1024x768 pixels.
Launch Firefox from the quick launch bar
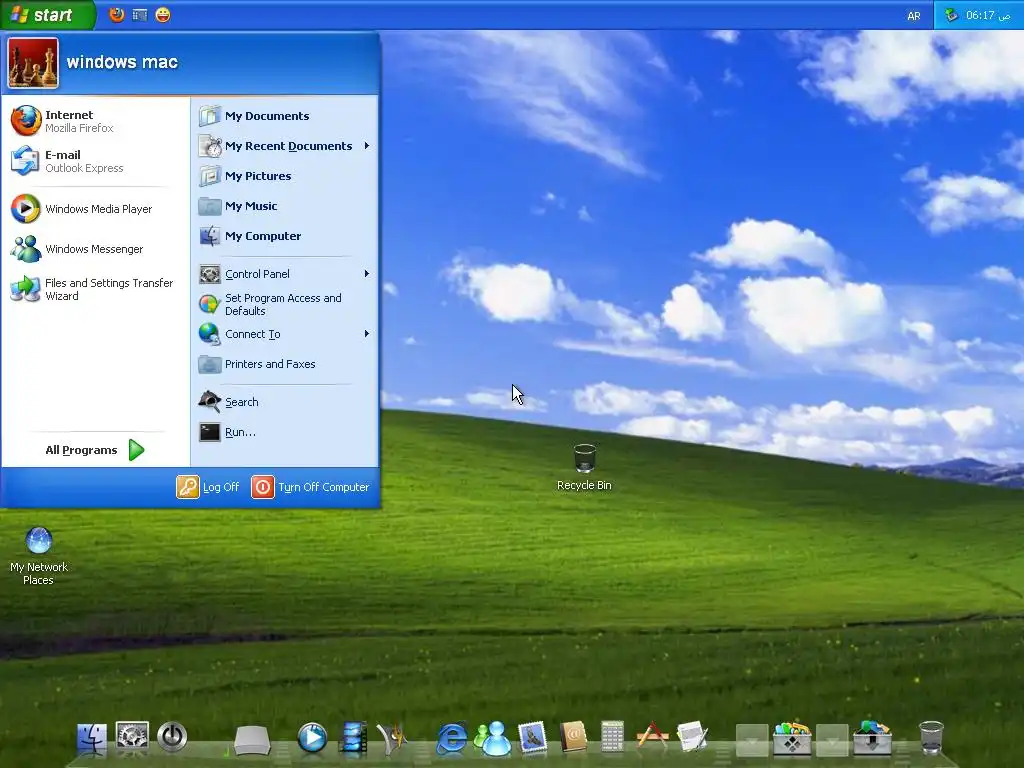[x=117, y=14]
